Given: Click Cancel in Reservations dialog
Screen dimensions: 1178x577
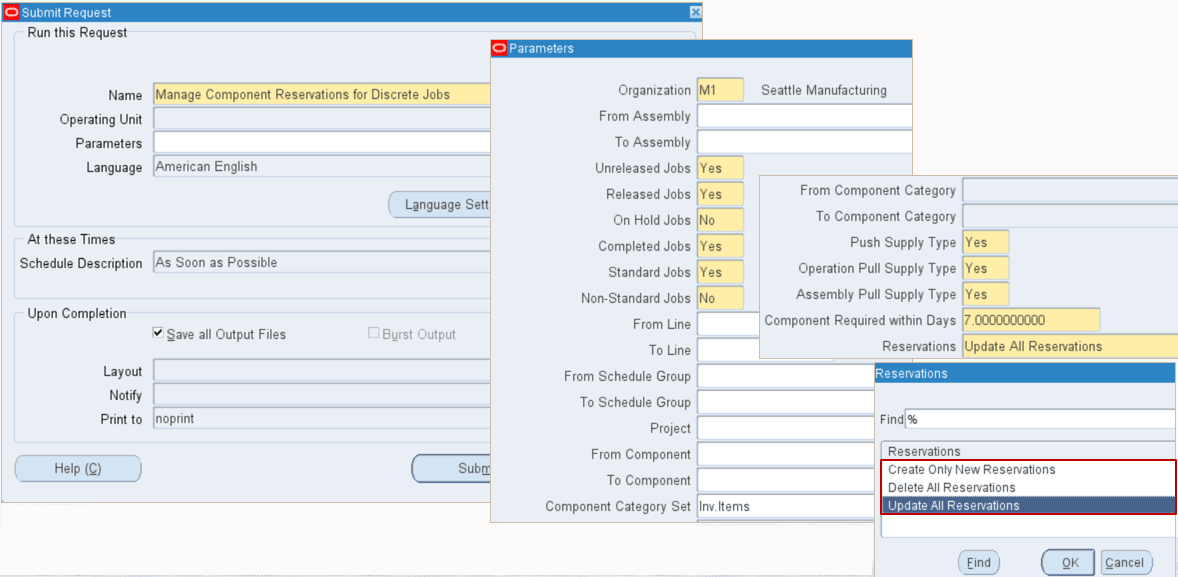Looking at the screenshot, I should [1126, 563].
